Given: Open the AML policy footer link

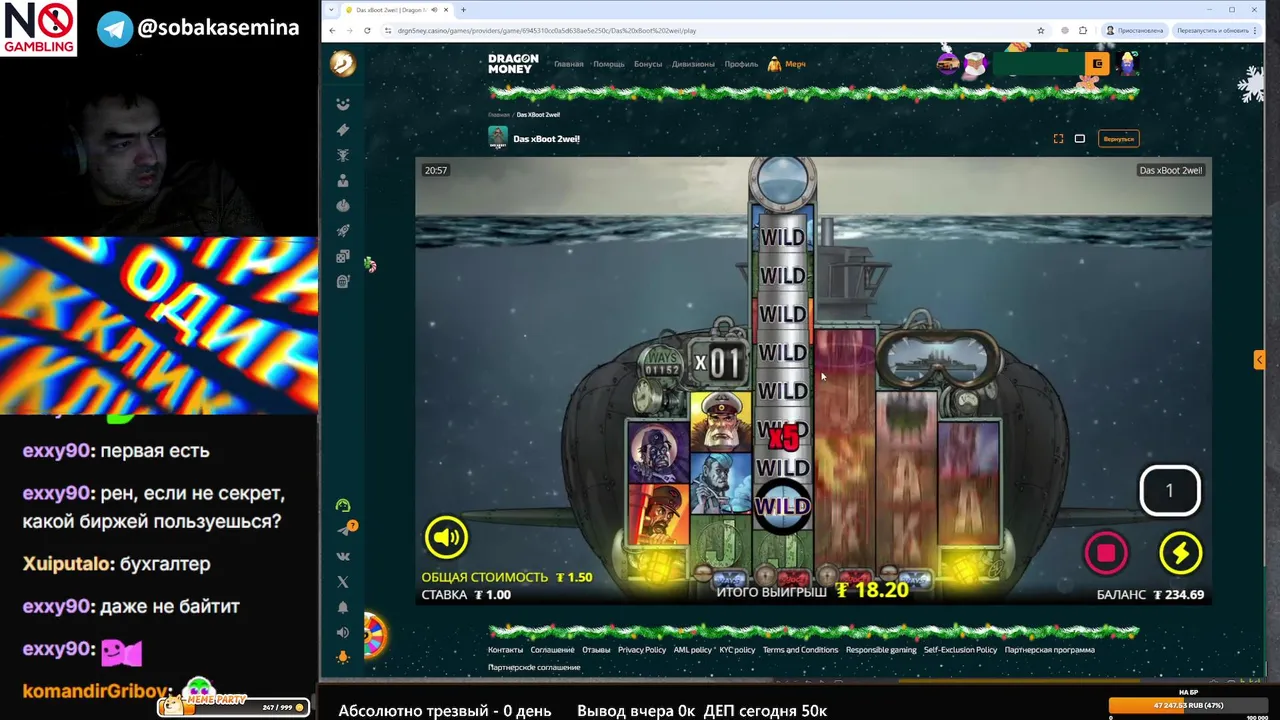Looking at the screenshot, I should pos(693,650).
